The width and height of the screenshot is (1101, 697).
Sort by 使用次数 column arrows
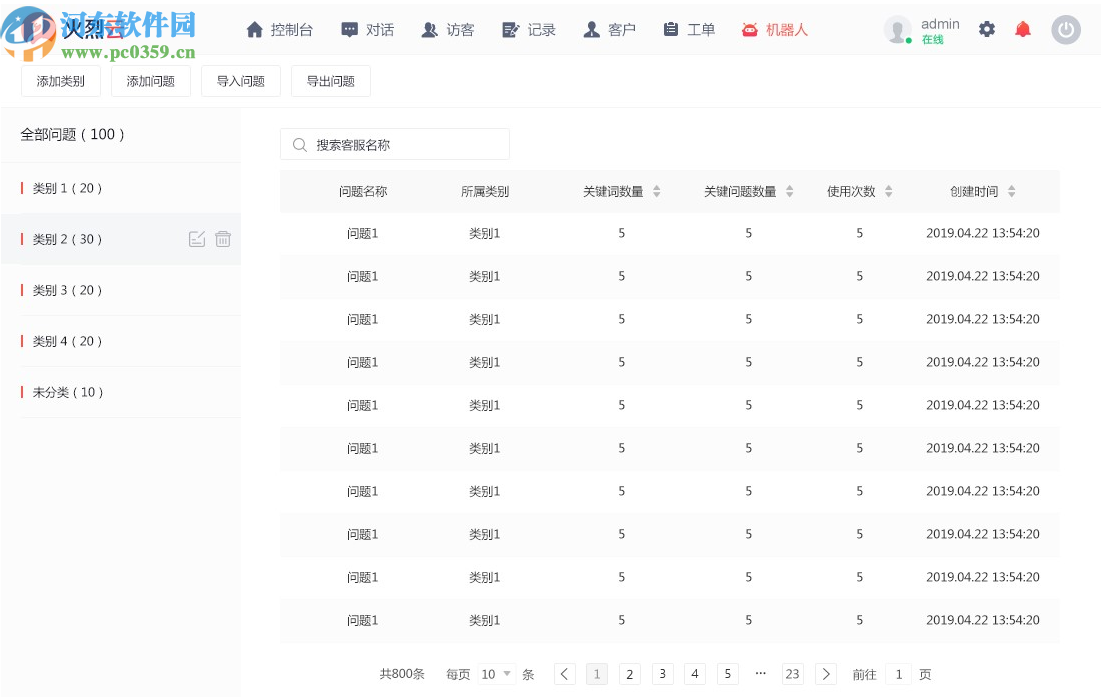click(x=888, y=191)
